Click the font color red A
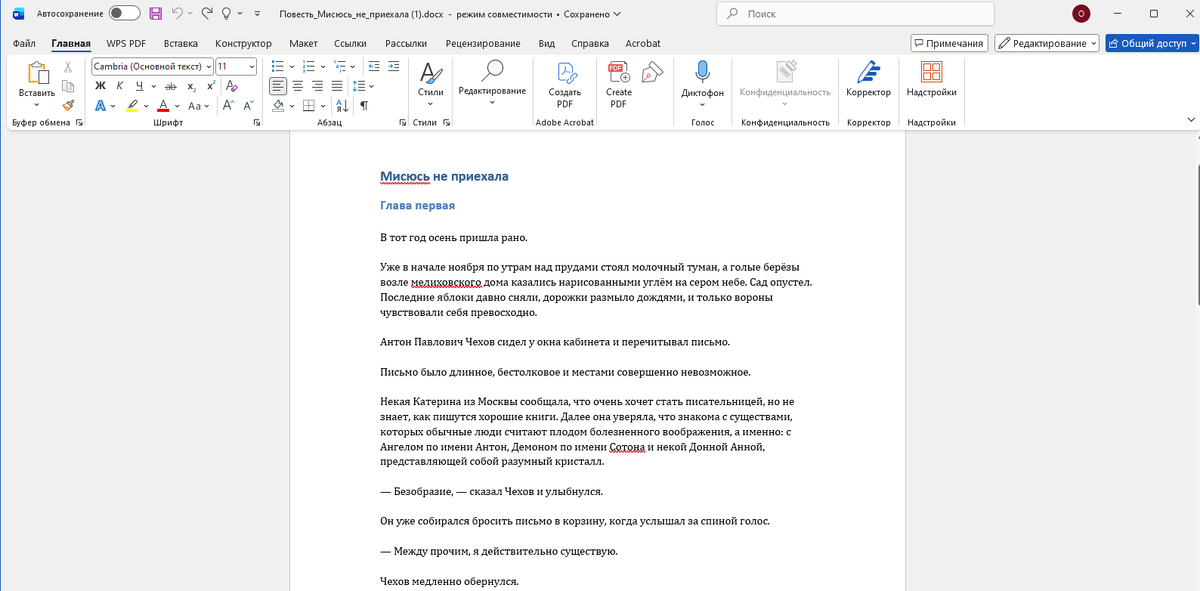This screenshot has height=591, width=1200. (162, 106)
